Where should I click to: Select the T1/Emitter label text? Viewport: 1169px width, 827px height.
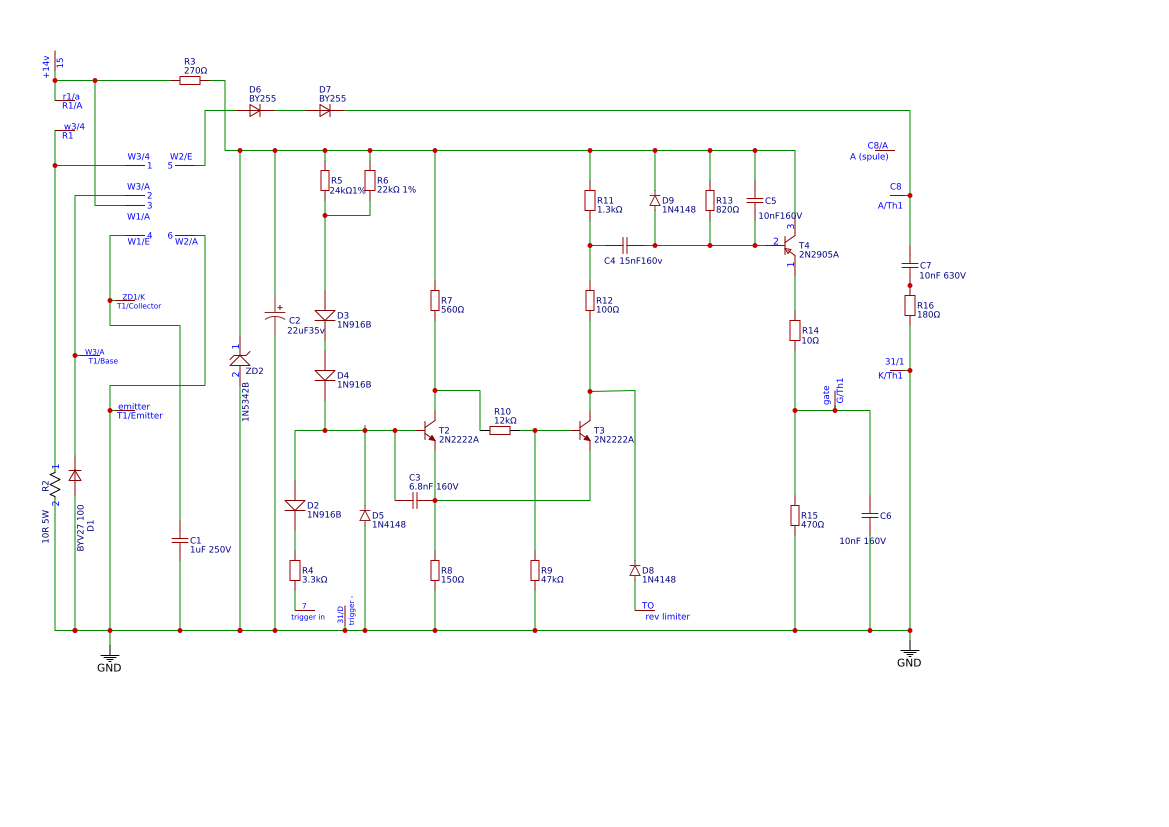(139, 414)
